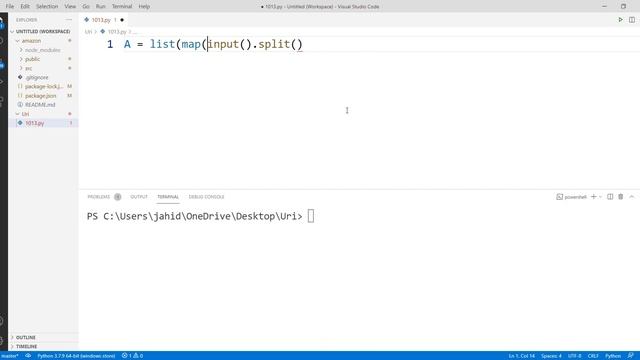Open the Help menu
The width and height of the screenshot is (640, 360).
tap(144, 7)
